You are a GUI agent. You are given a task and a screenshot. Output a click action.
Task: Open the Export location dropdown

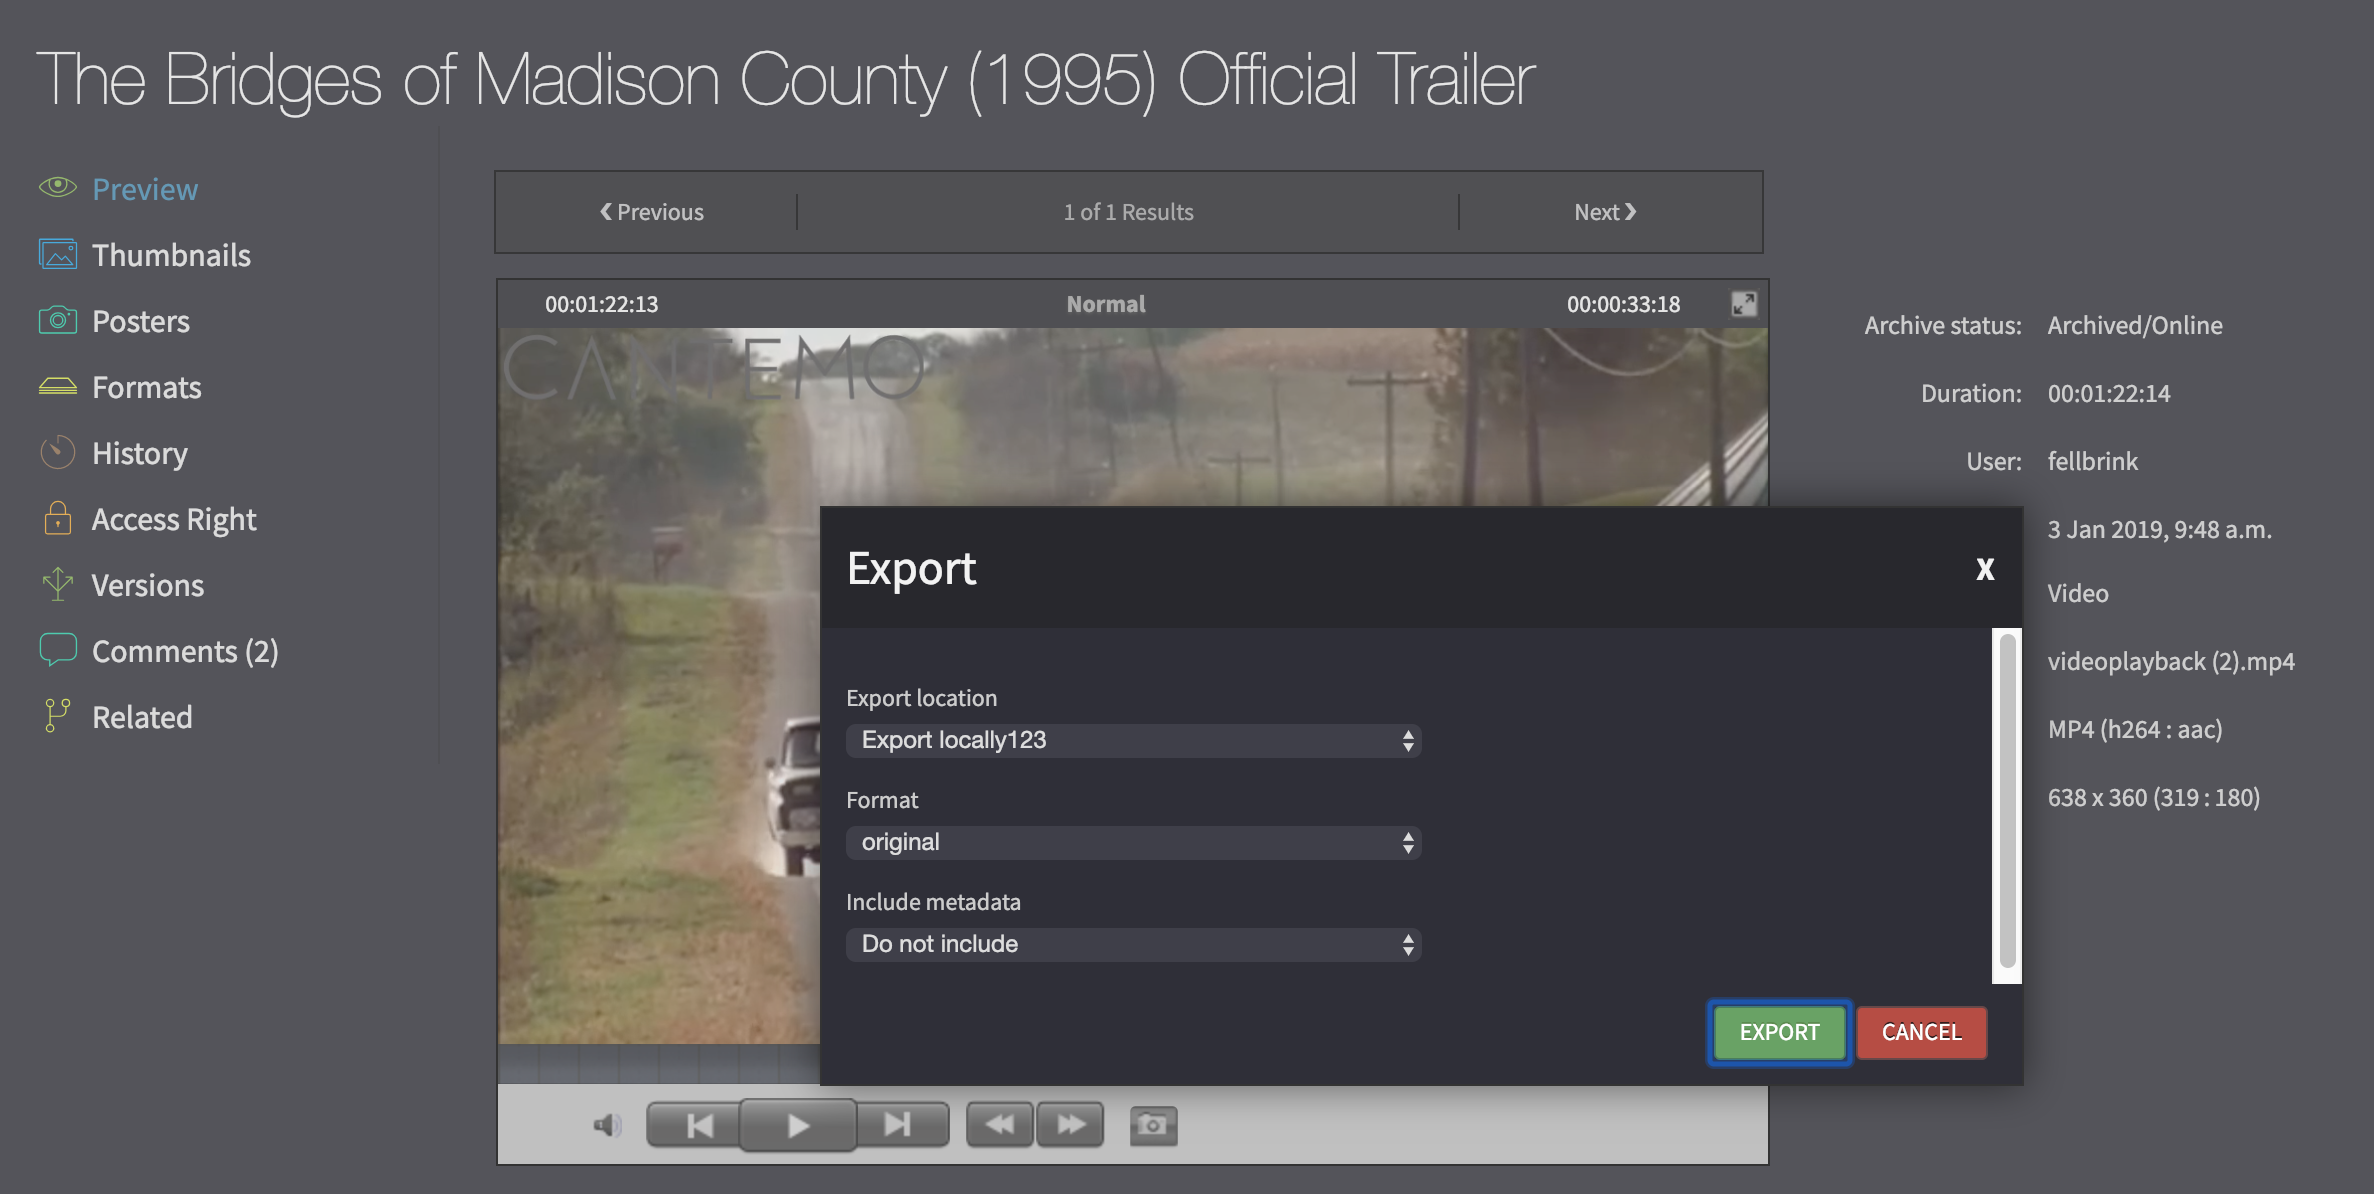click(1134, 740)
